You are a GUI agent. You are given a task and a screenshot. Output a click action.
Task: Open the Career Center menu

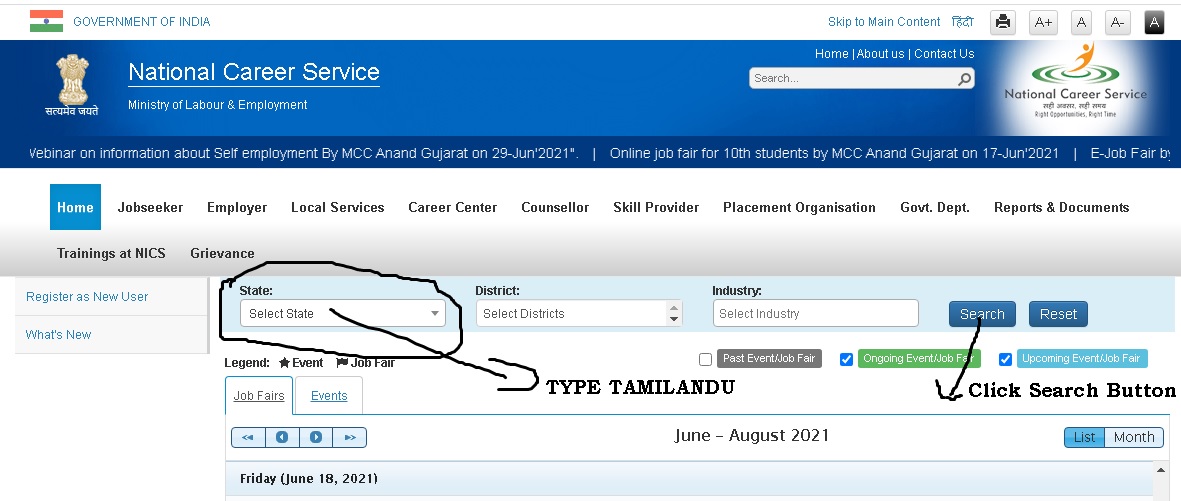coord(453,207)
